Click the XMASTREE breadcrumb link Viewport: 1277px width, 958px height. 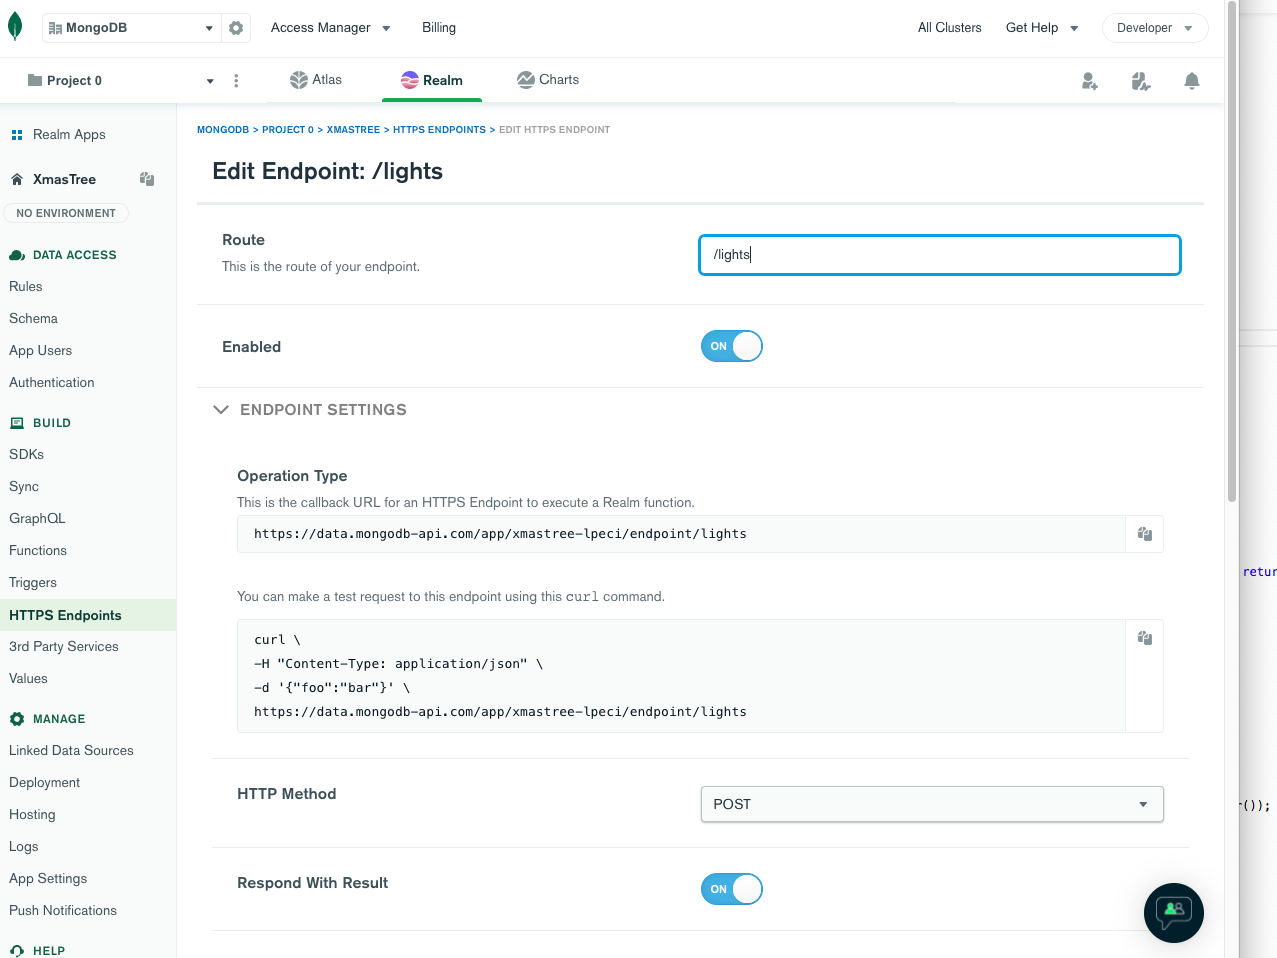point(353,130)
